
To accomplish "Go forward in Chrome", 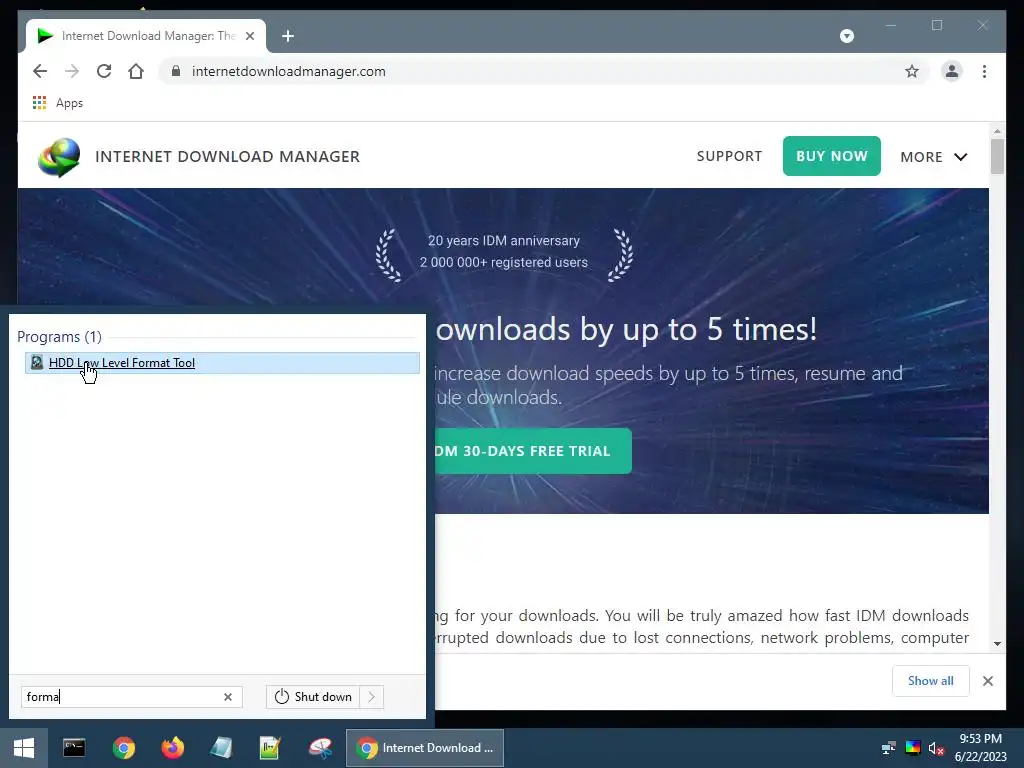I will (x=72, y=71).
